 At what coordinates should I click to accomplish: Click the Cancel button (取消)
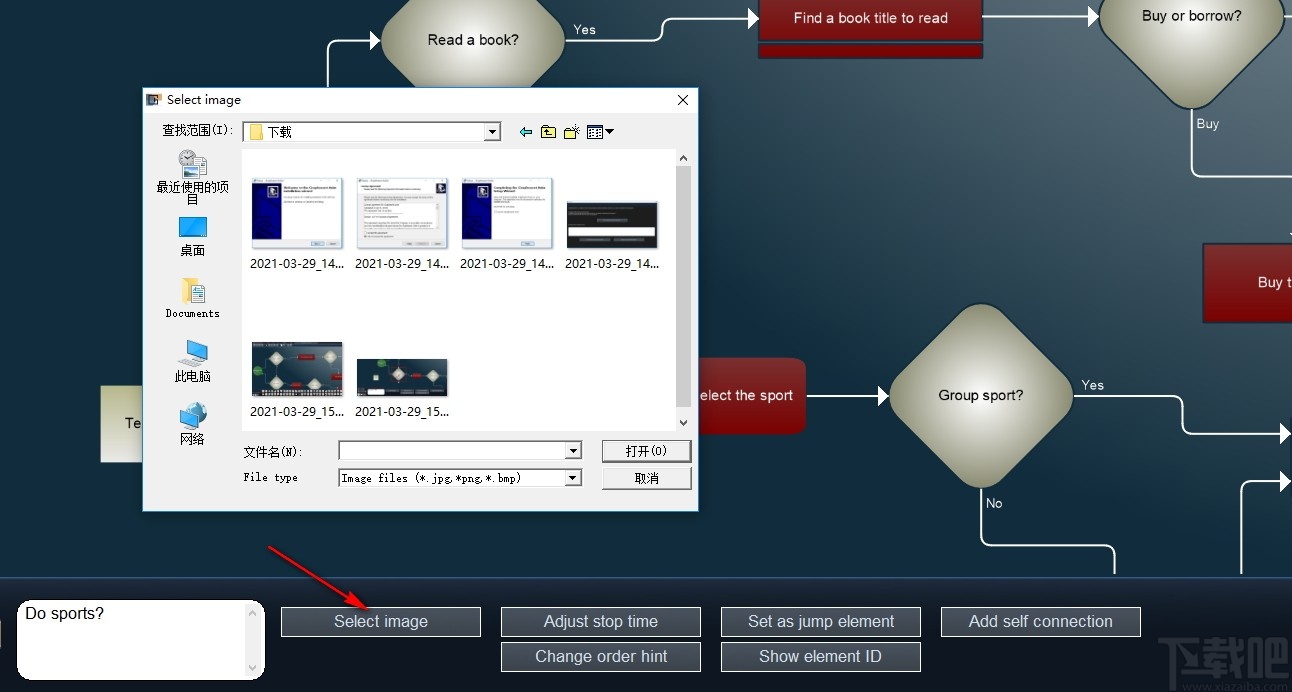[646, 478]
